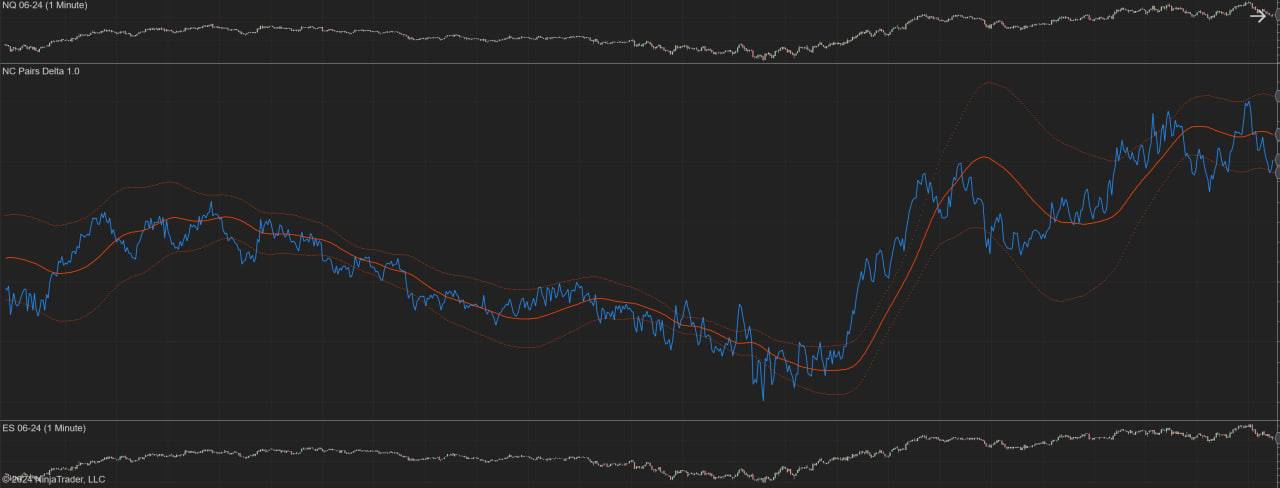Click the lowest trough of the blue delta line
The image size is (1280, 488).
tap(763, 399)
